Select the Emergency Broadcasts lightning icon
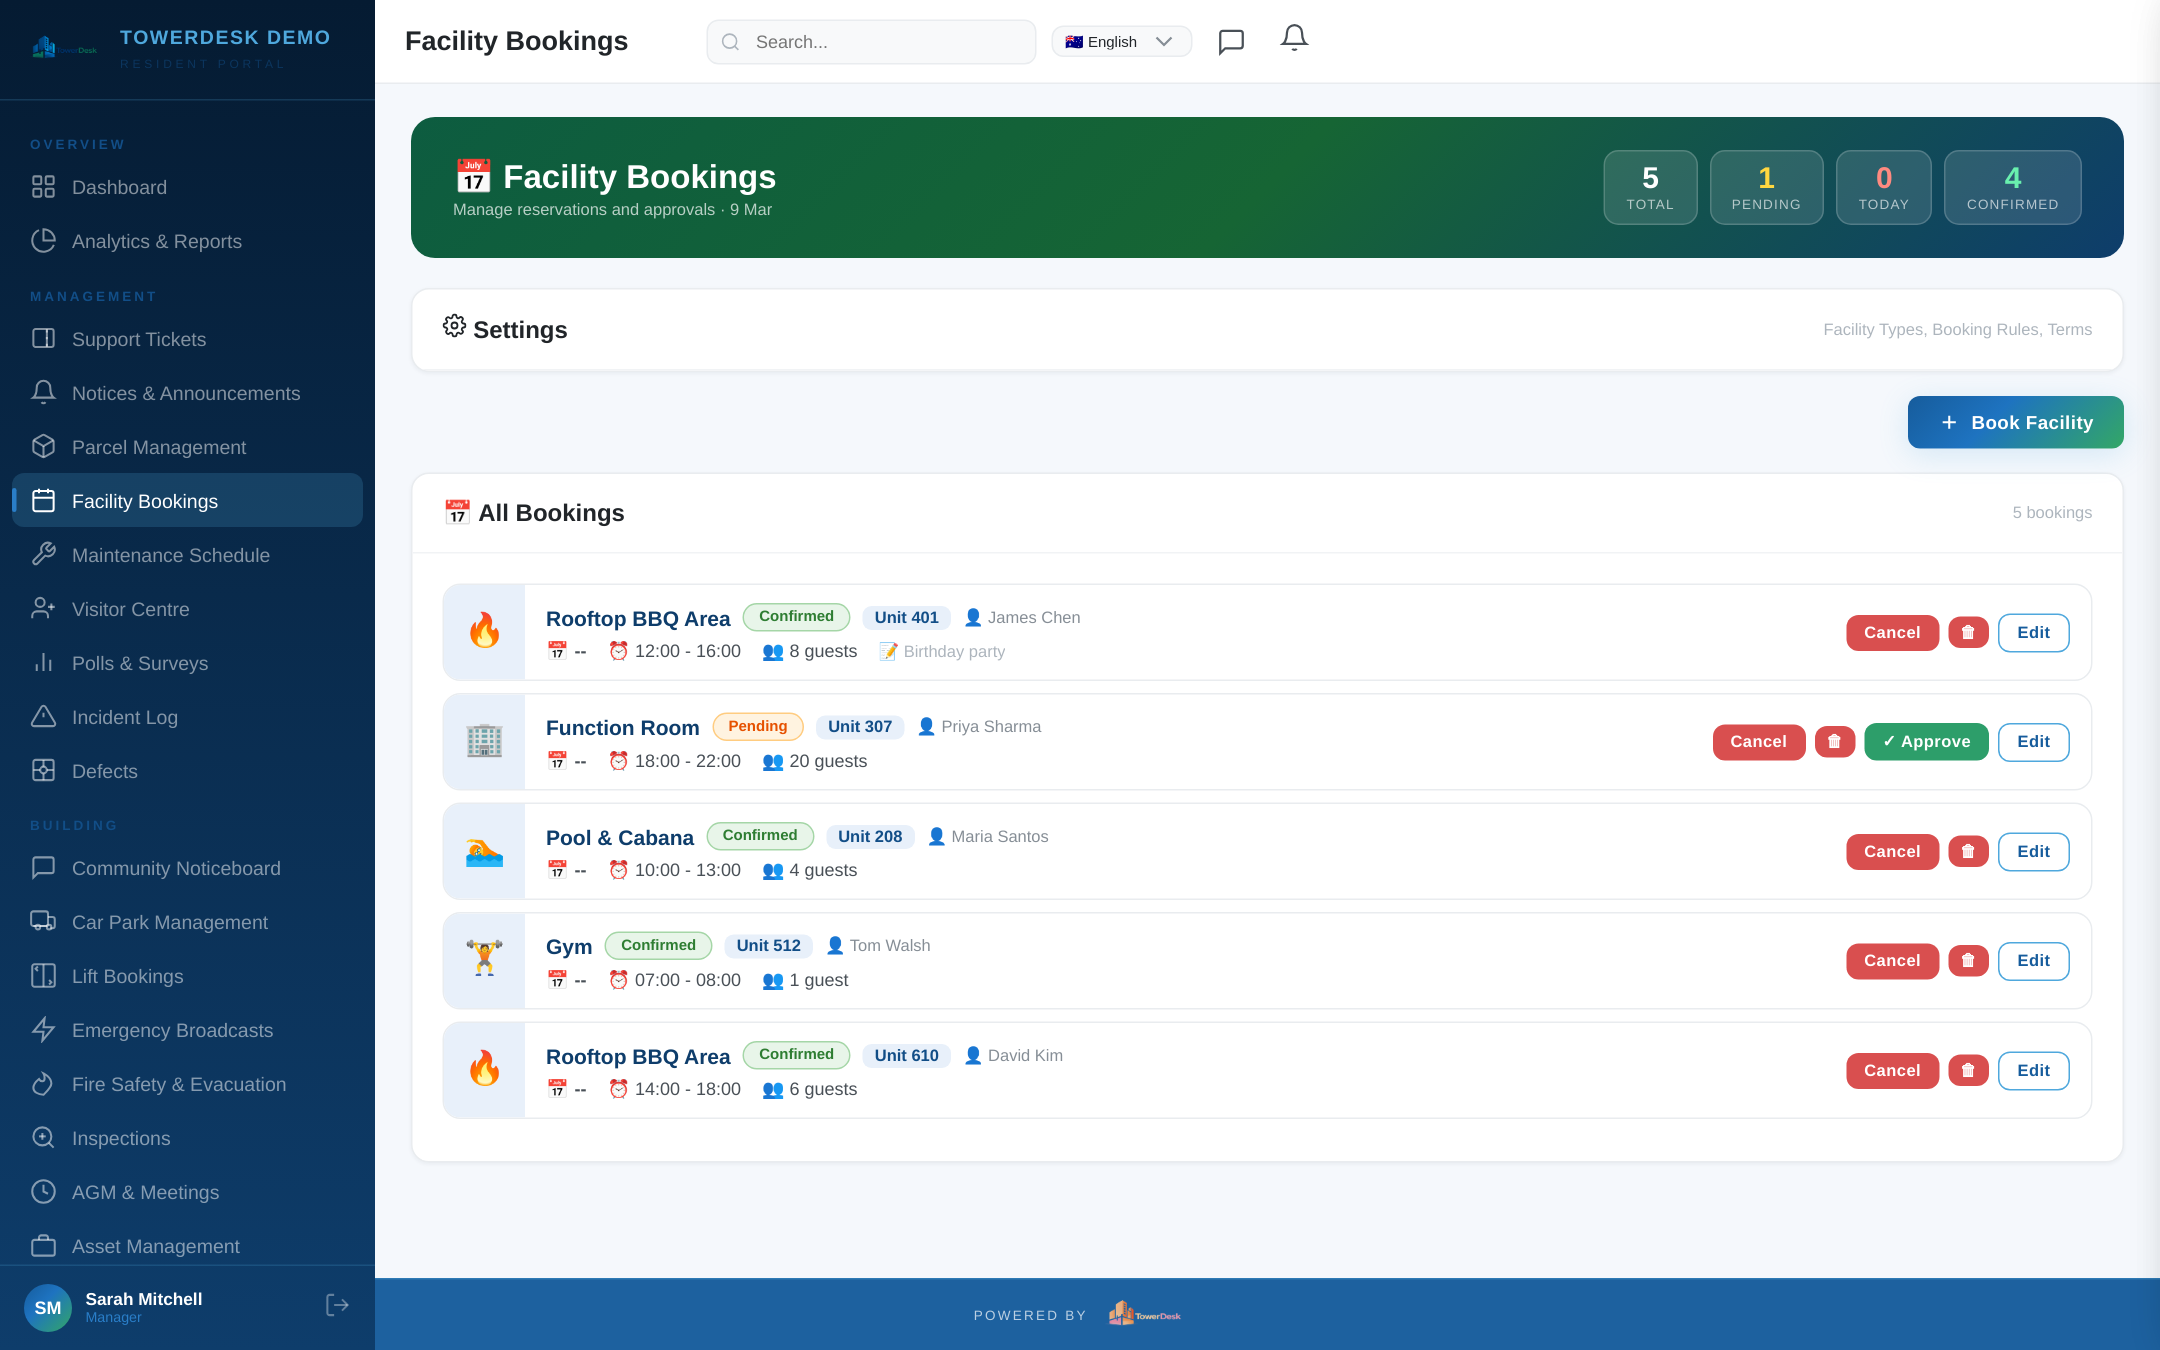The image size is (2160, 1350). (43, 1030)
